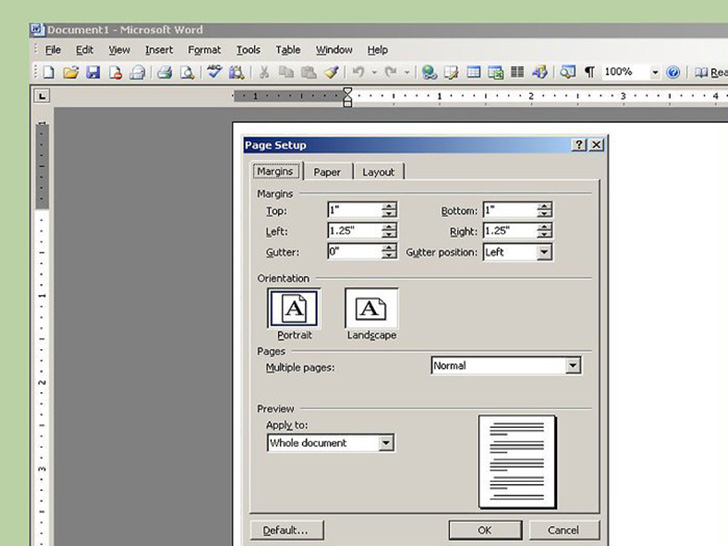Open the Apply to dropdown
728x546 pixels.
pyautogui.click(x=386, y=443)
